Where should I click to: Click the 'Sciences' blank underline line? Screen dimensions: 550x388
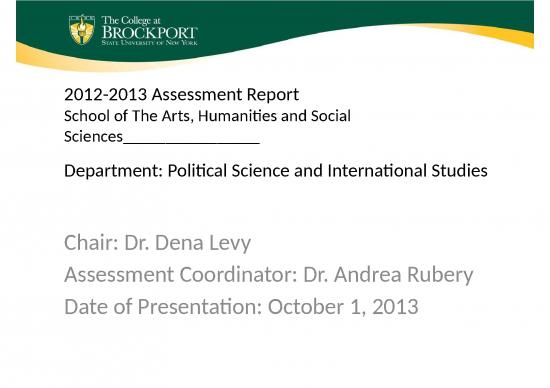(x=162, y=136)
